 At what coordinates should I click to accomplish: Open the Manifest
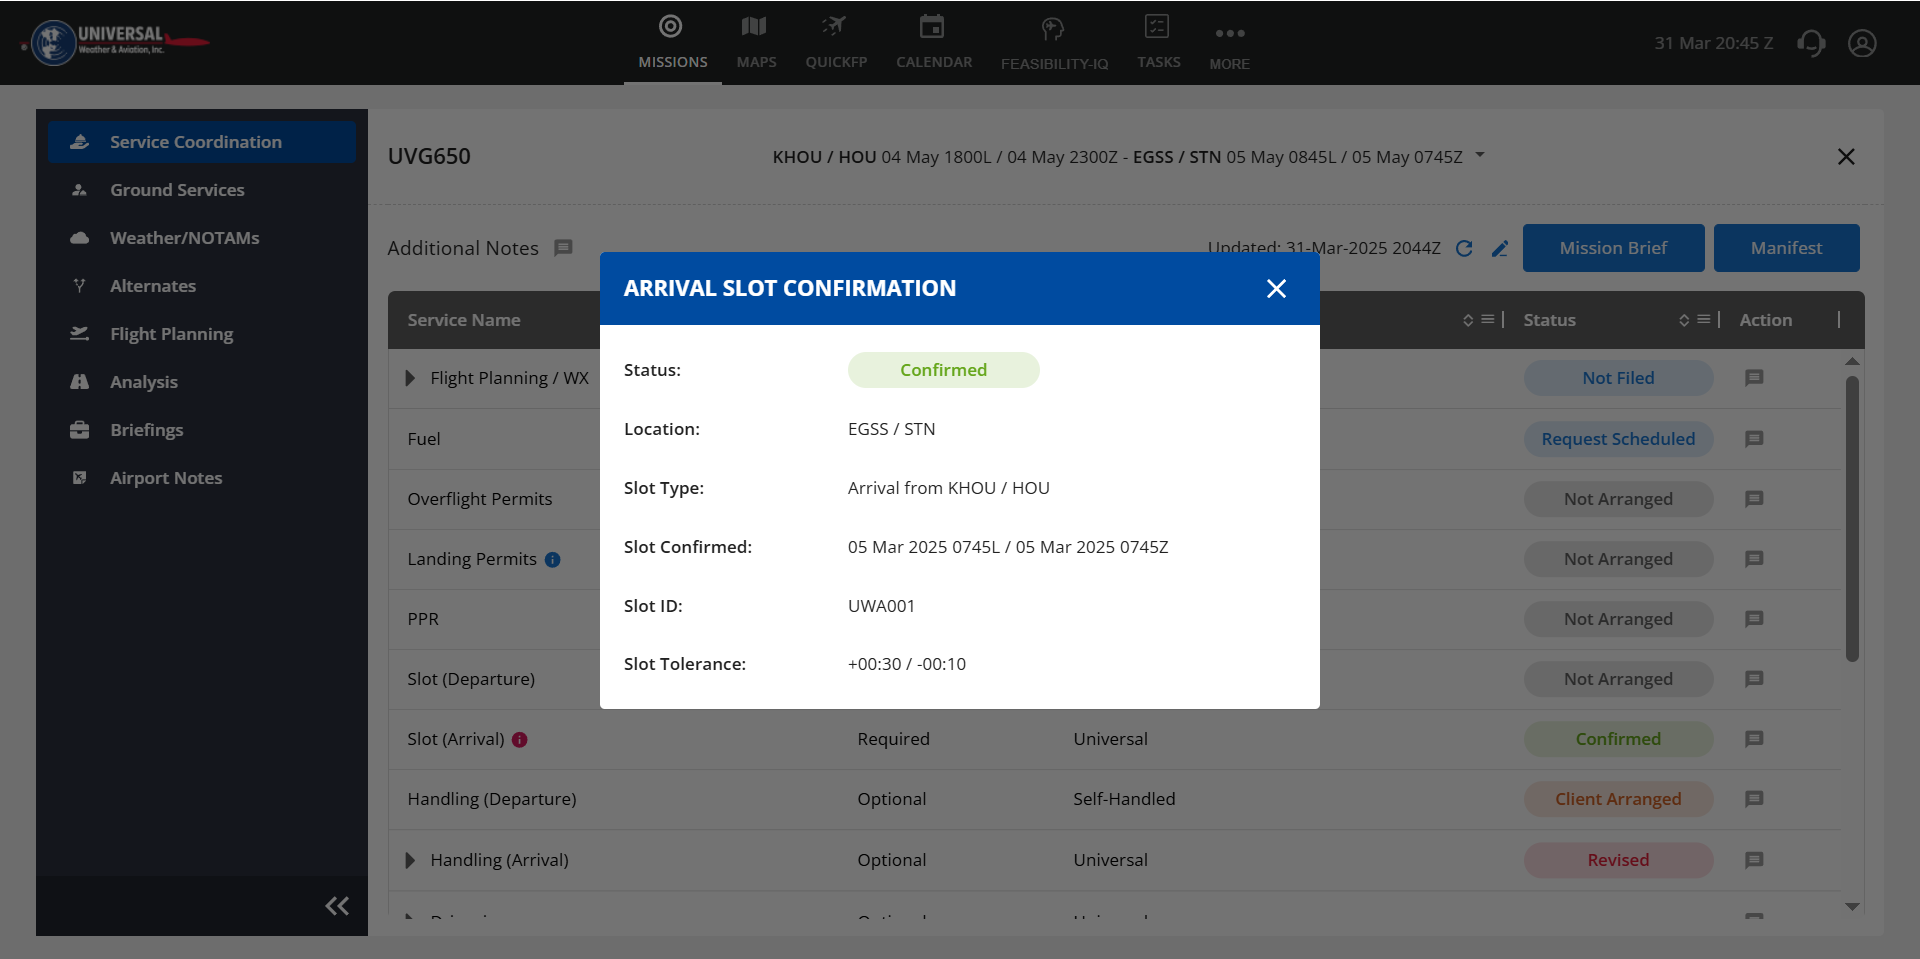[1786, 248]
